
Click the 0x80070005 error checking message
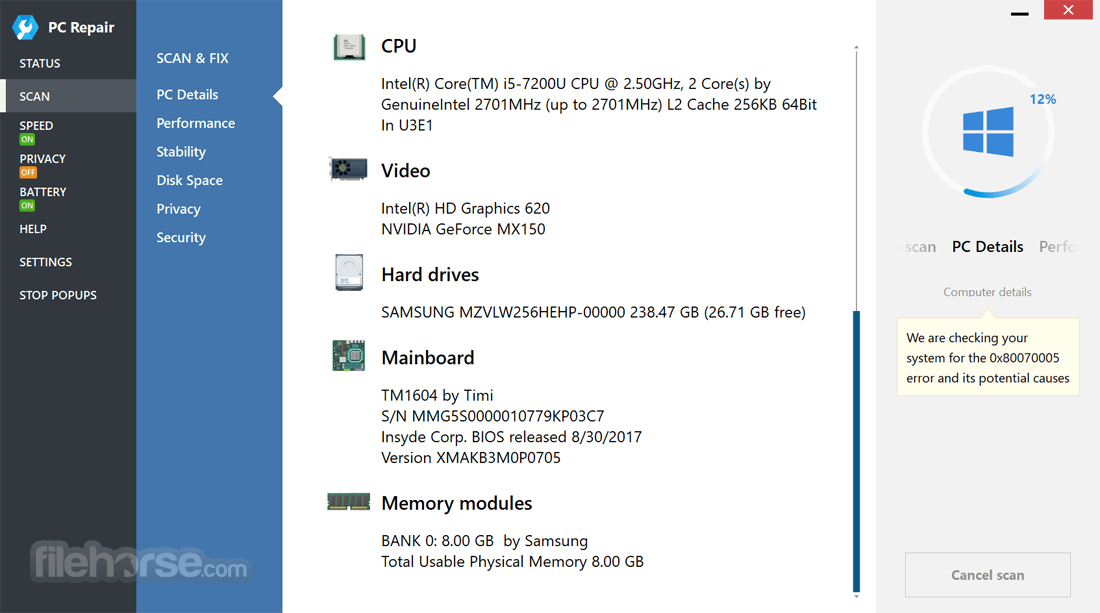[988, 358]
